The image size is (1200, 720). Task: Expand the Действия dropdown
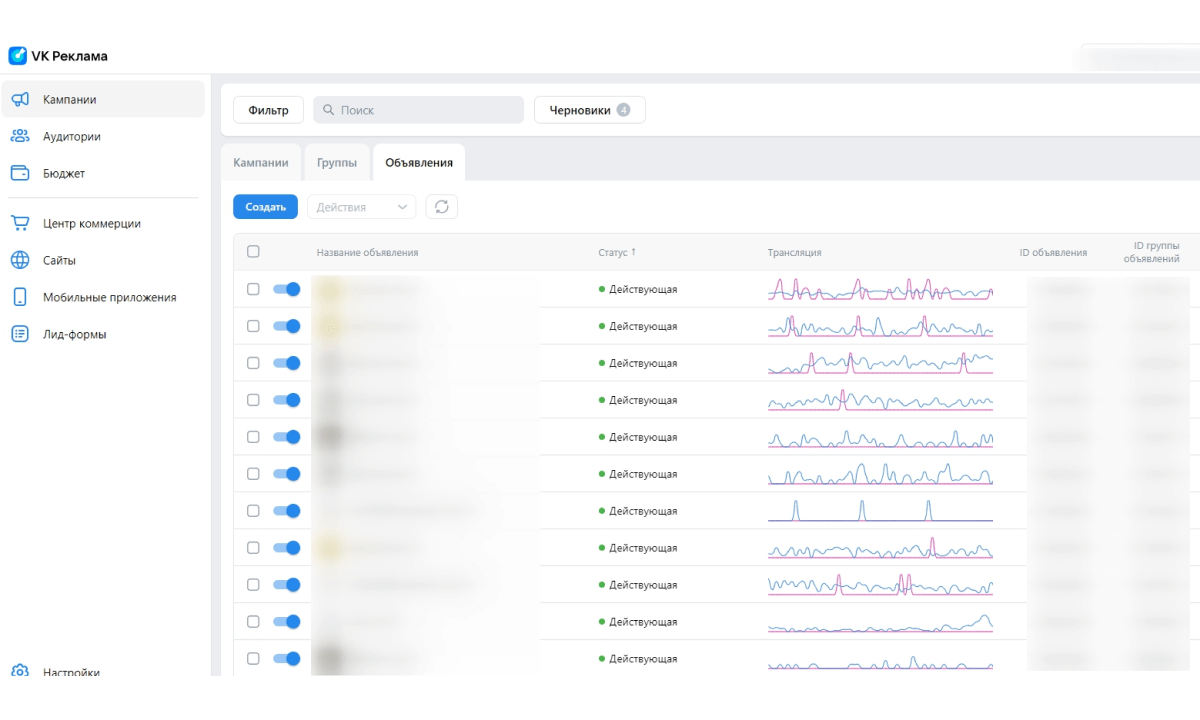[362, 207]
